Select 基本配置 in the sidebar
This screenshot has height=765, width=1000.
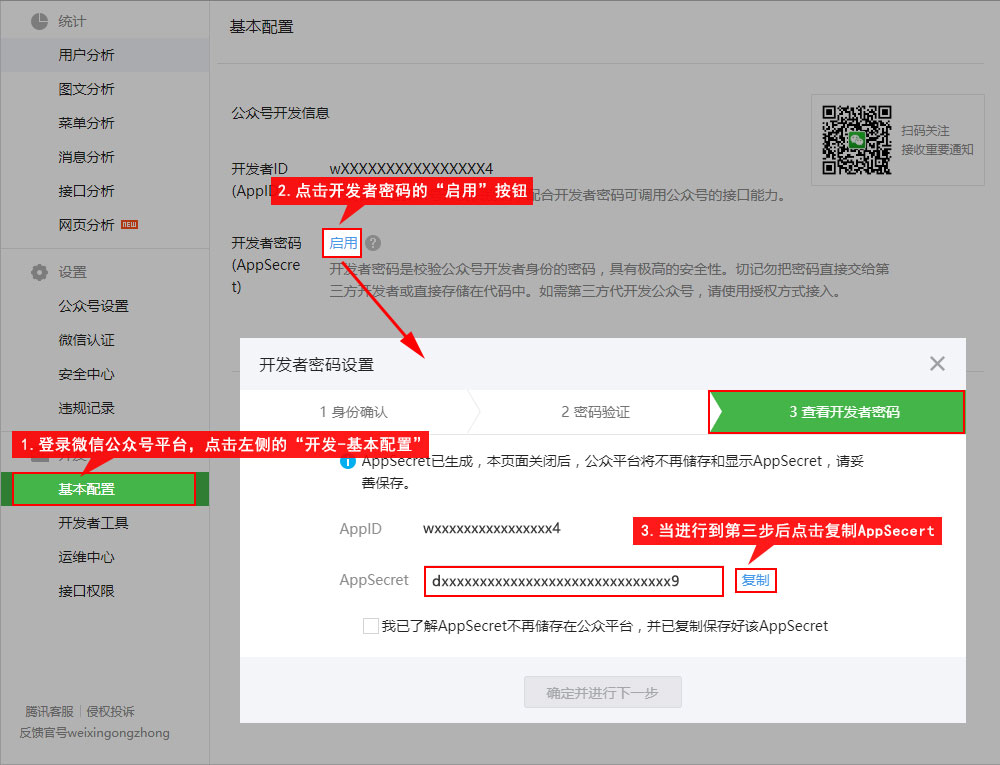[x=86, y=489]
